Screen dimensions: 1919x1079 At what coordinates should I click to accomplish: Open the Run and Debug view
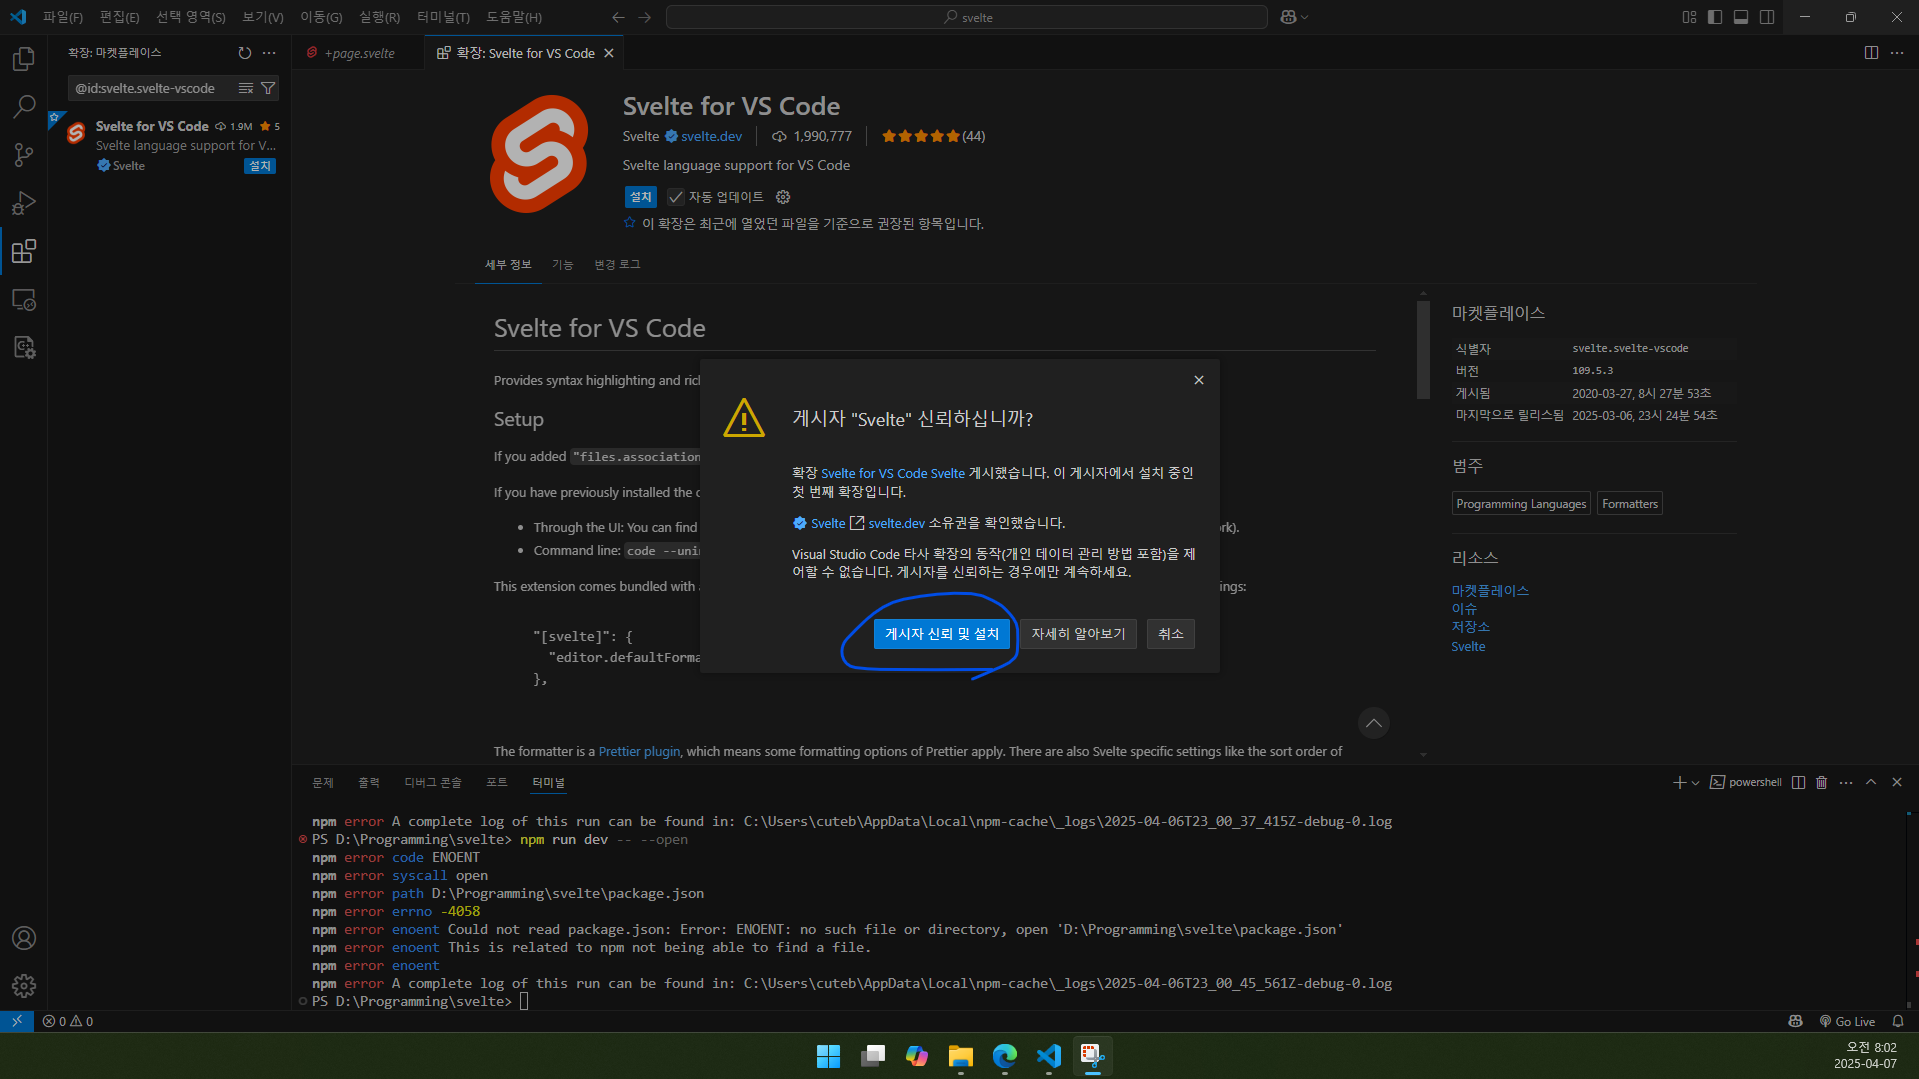pyautogui.click(x=24, y=203)
